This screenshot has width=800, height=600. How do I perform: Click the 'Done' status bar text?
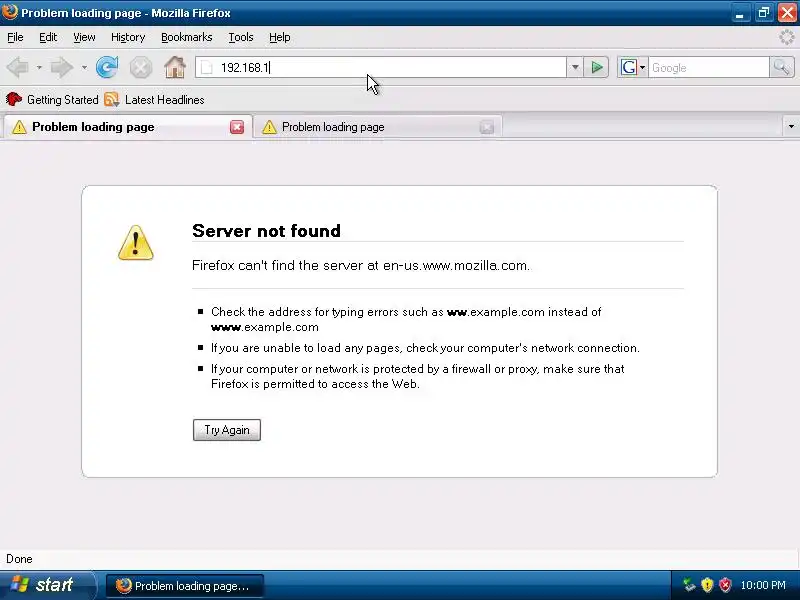[19, 559]
